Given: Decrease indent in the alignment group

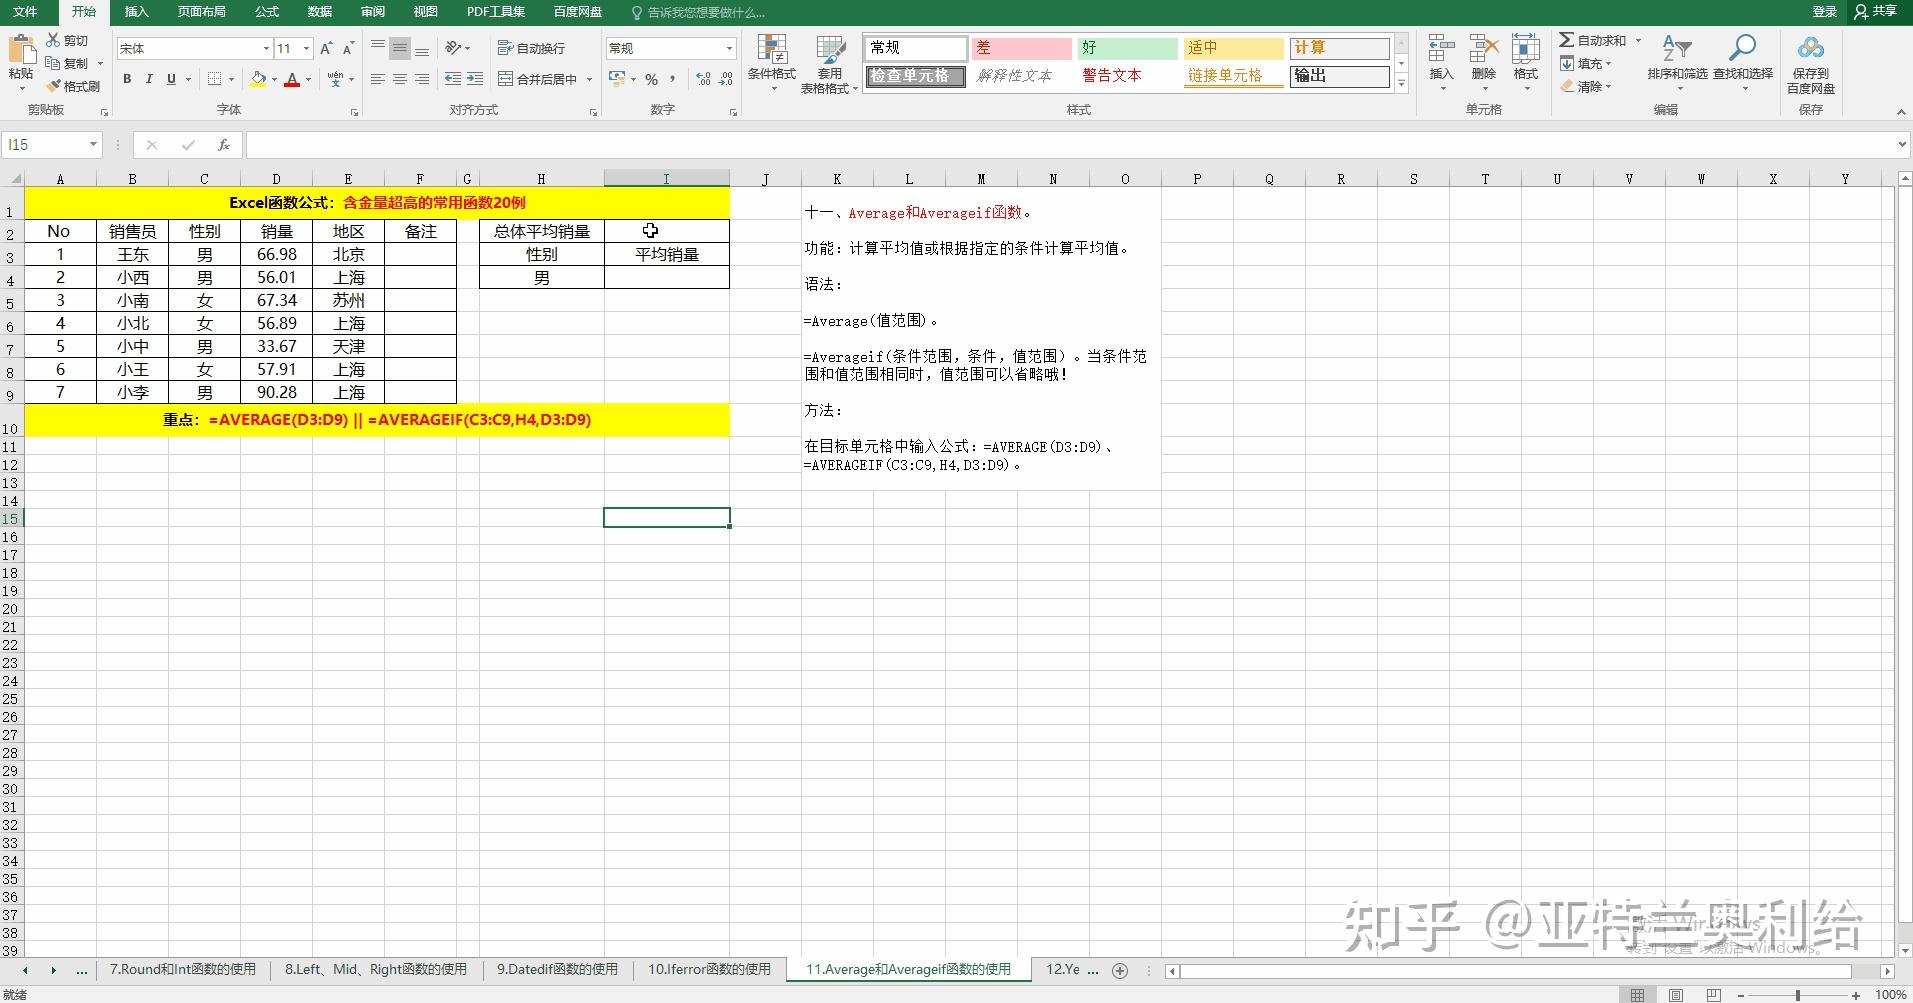Looking at the screenshot, I should 453,79.
